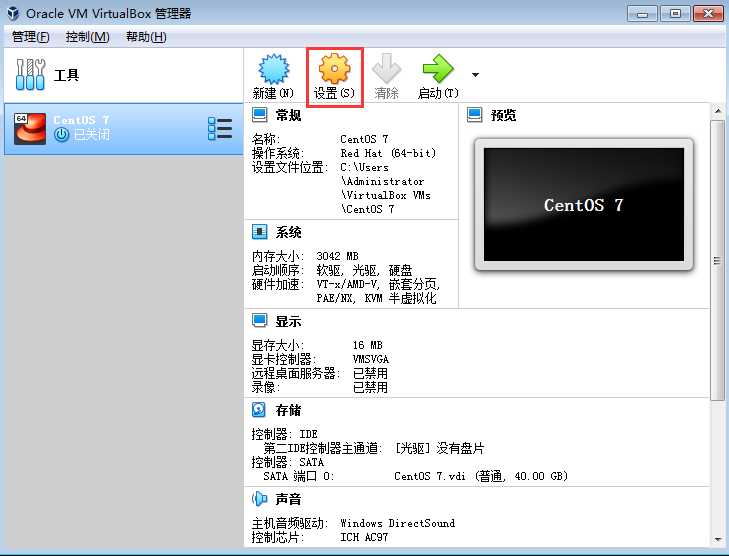Screen dimensions: 729x556
Task: Open the Tools (工具) wrench icon
Action: pos(30,74)
